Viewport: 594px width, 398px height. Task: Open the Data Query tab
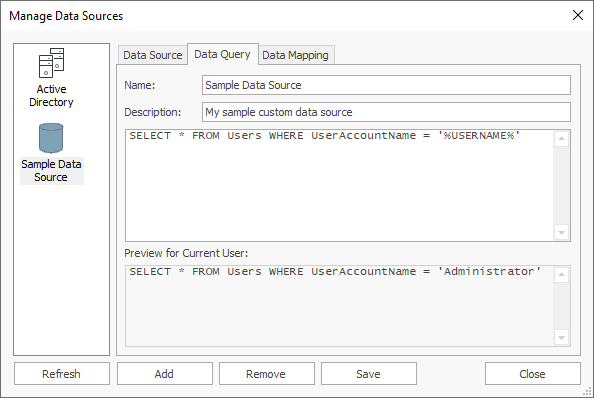pyautogui.click(x=222, y=55)
